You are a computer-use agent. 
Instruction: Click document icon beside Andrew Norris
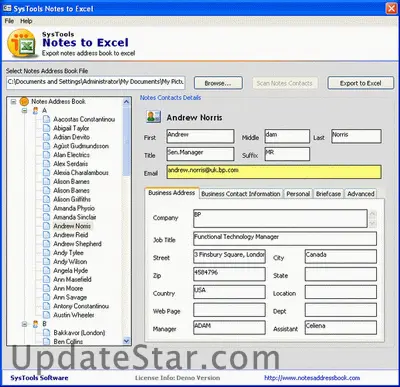47,226
